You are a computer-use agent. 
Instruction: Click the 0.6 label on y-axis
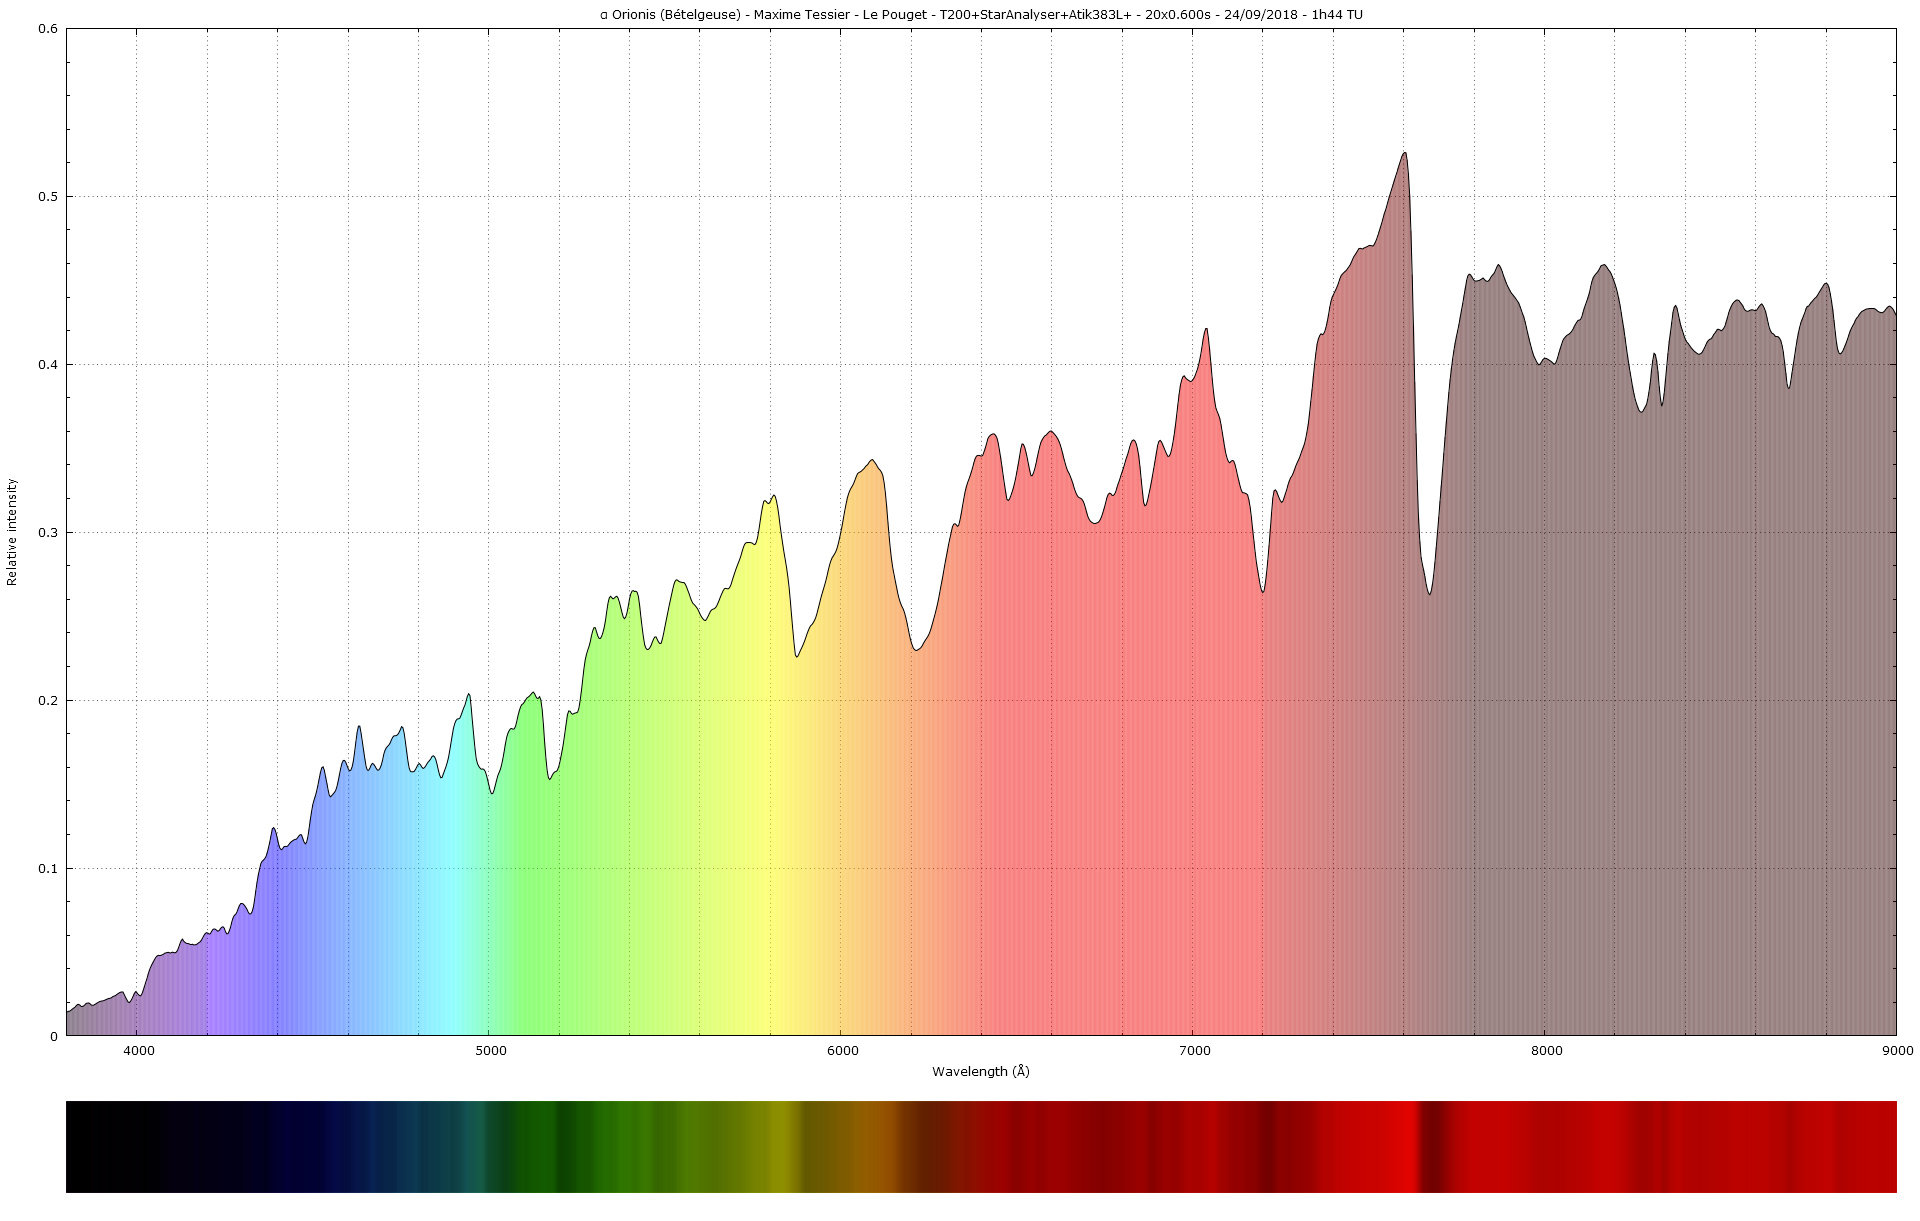pyautogui.click(x=48, y=29)
